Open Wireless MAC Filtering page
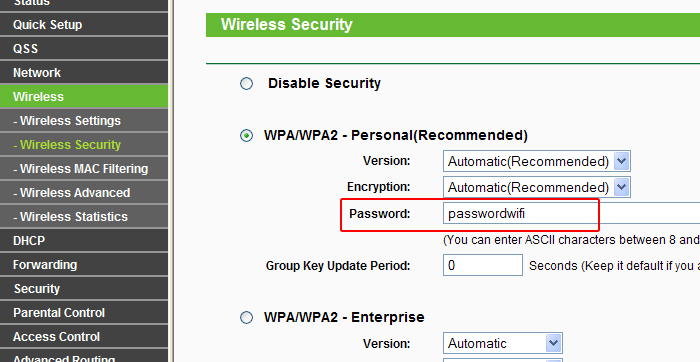This screenshot has width=700, height=362. click(x=84, y=169)
